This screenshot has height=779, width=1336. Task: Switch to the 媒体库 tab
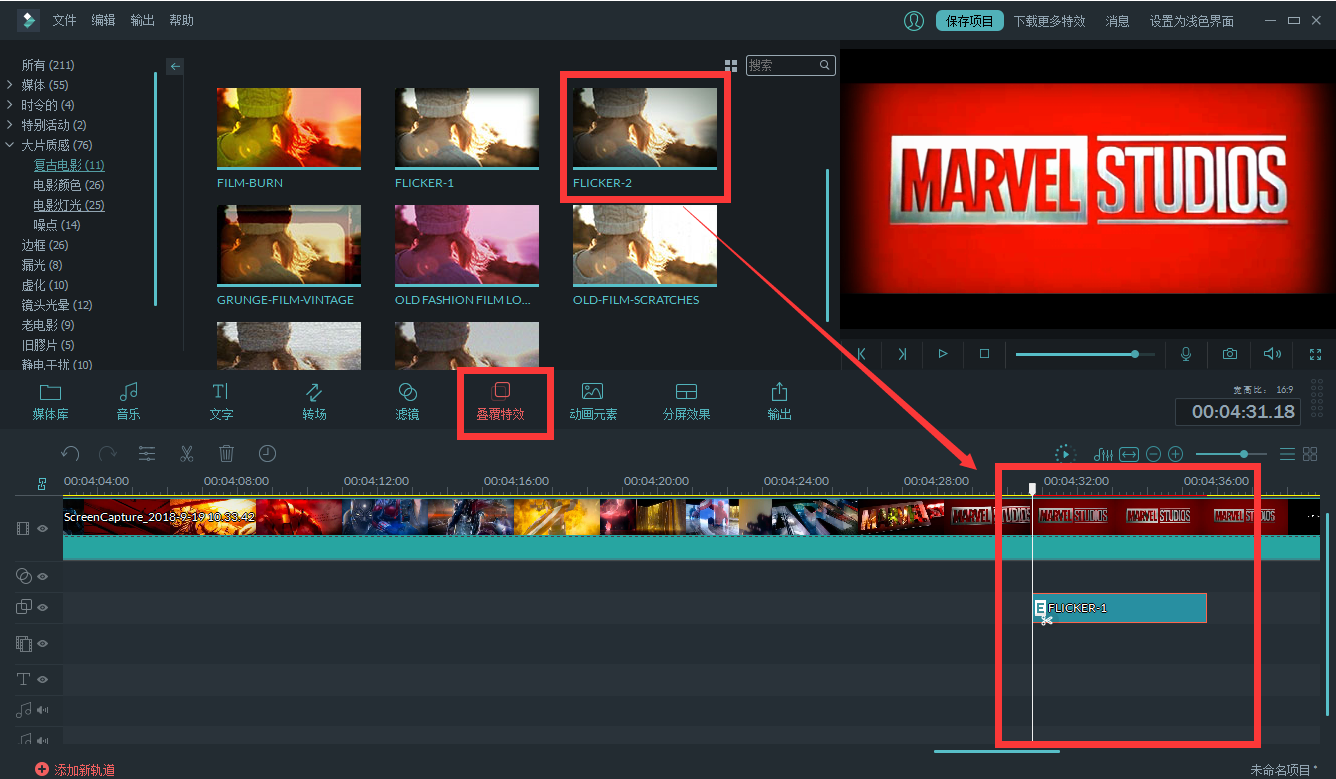50,401
